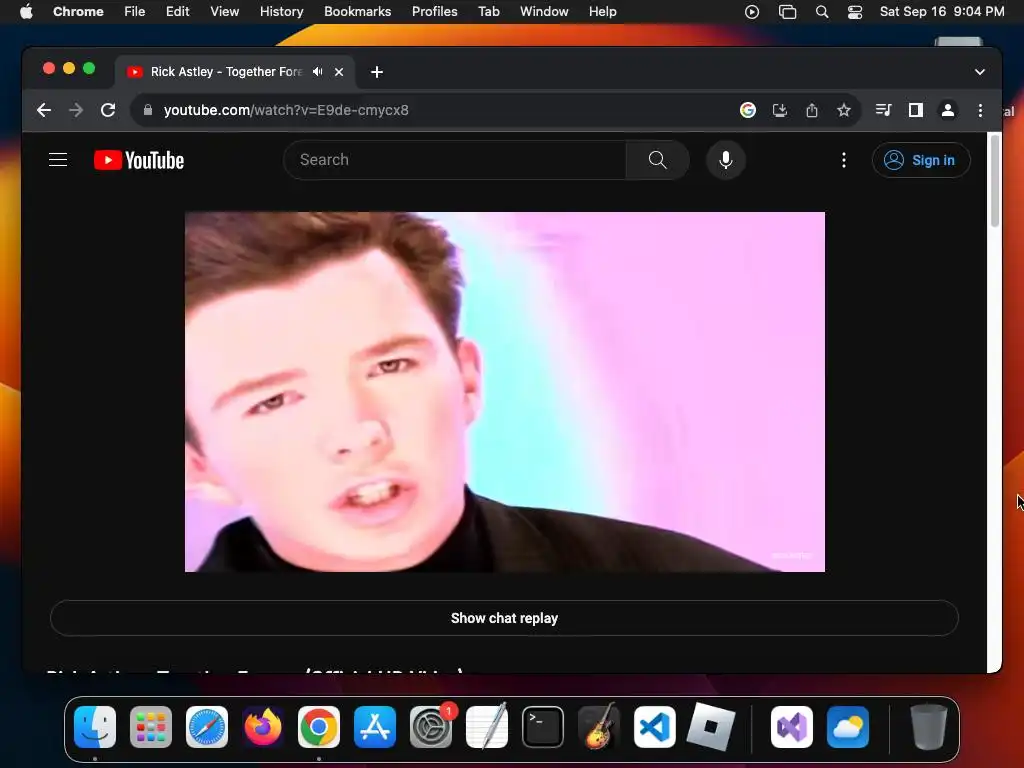Open Visual Studio Code from the Dock

pos(655,727)
